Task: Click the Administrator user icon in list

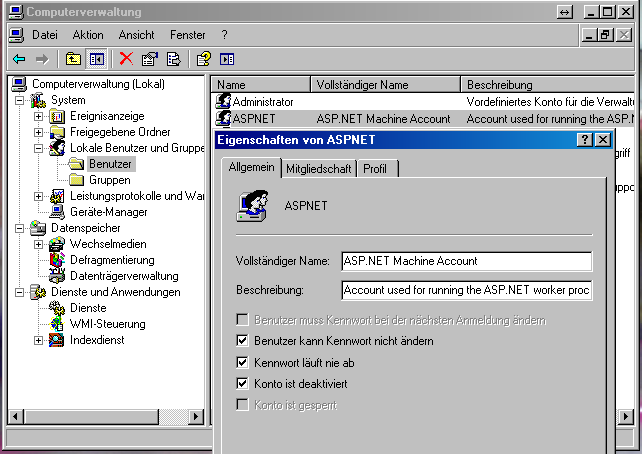Action: click(224, 101)
